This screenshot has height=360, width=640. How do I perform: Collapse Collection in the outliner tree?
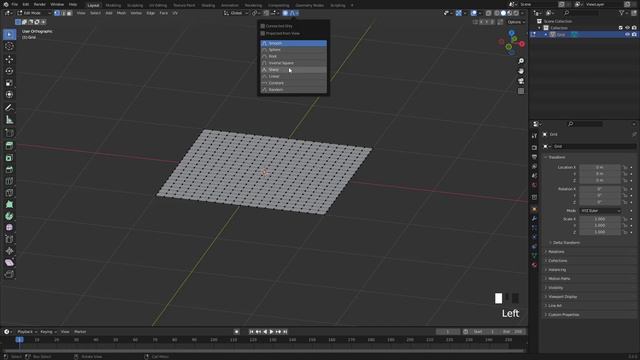[x=539, y=28]
